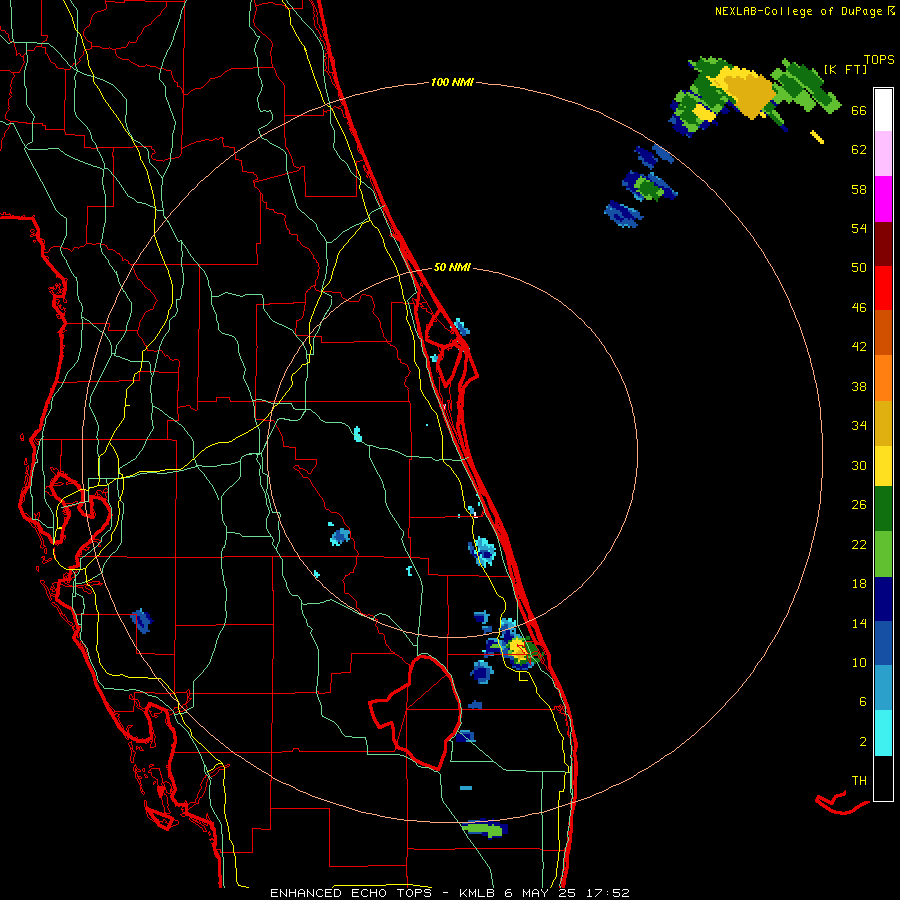Click the light orange legend swatch

[883, 378]
